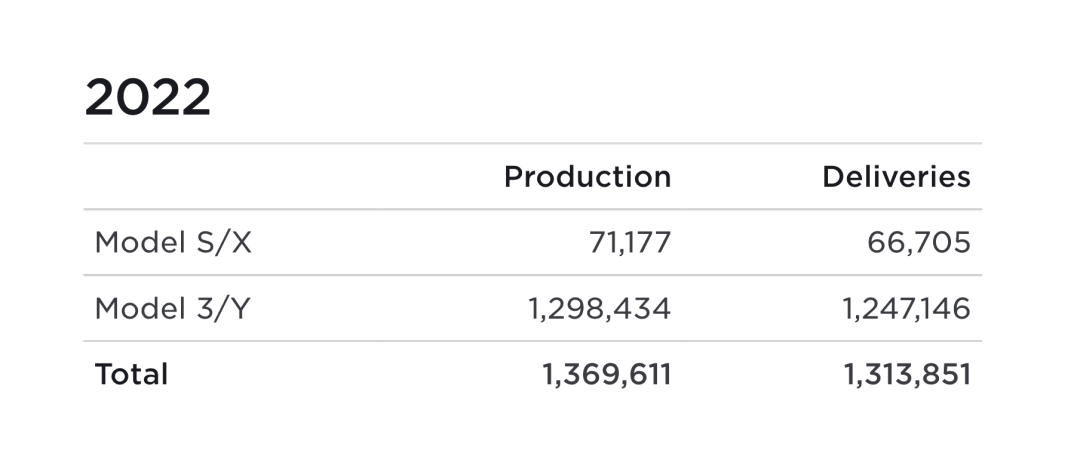Select Model 3/Y deliveries value 1,247,146
The height and width of the screenshot is (475, 1080).
(906, 309)
